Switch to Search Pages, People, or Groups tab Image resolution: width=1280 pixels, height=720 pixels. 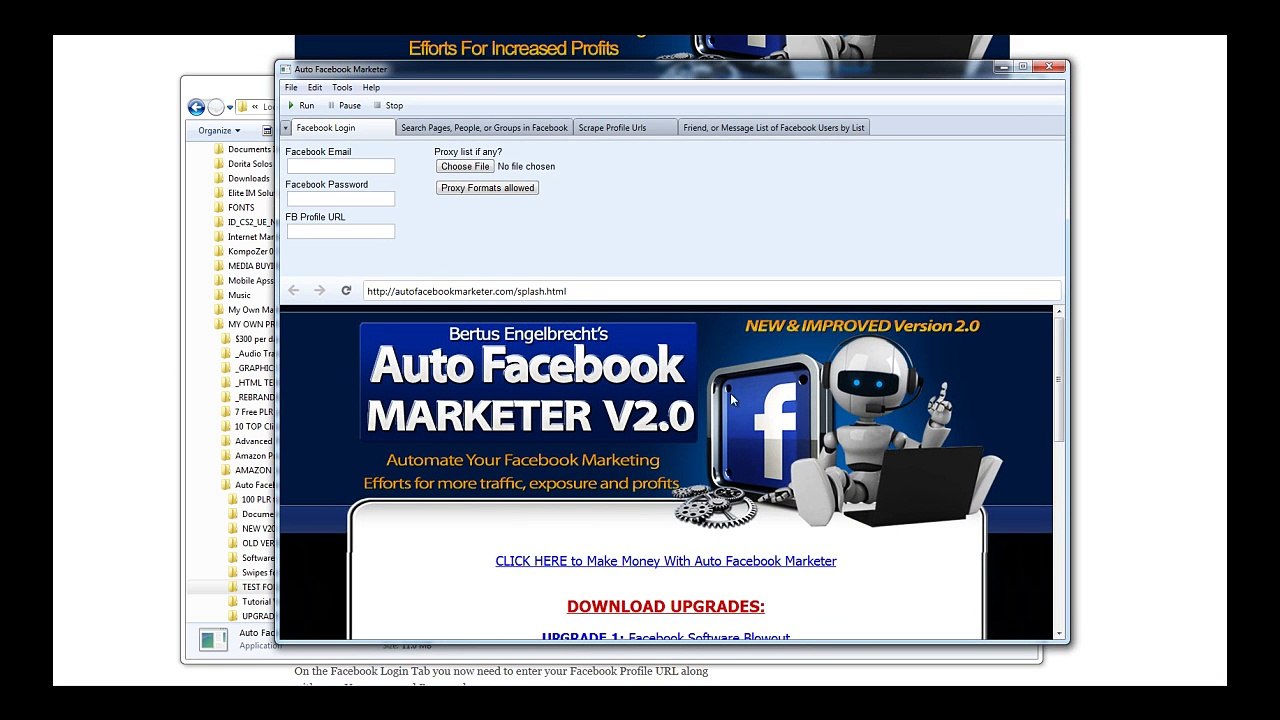point(484,128)
